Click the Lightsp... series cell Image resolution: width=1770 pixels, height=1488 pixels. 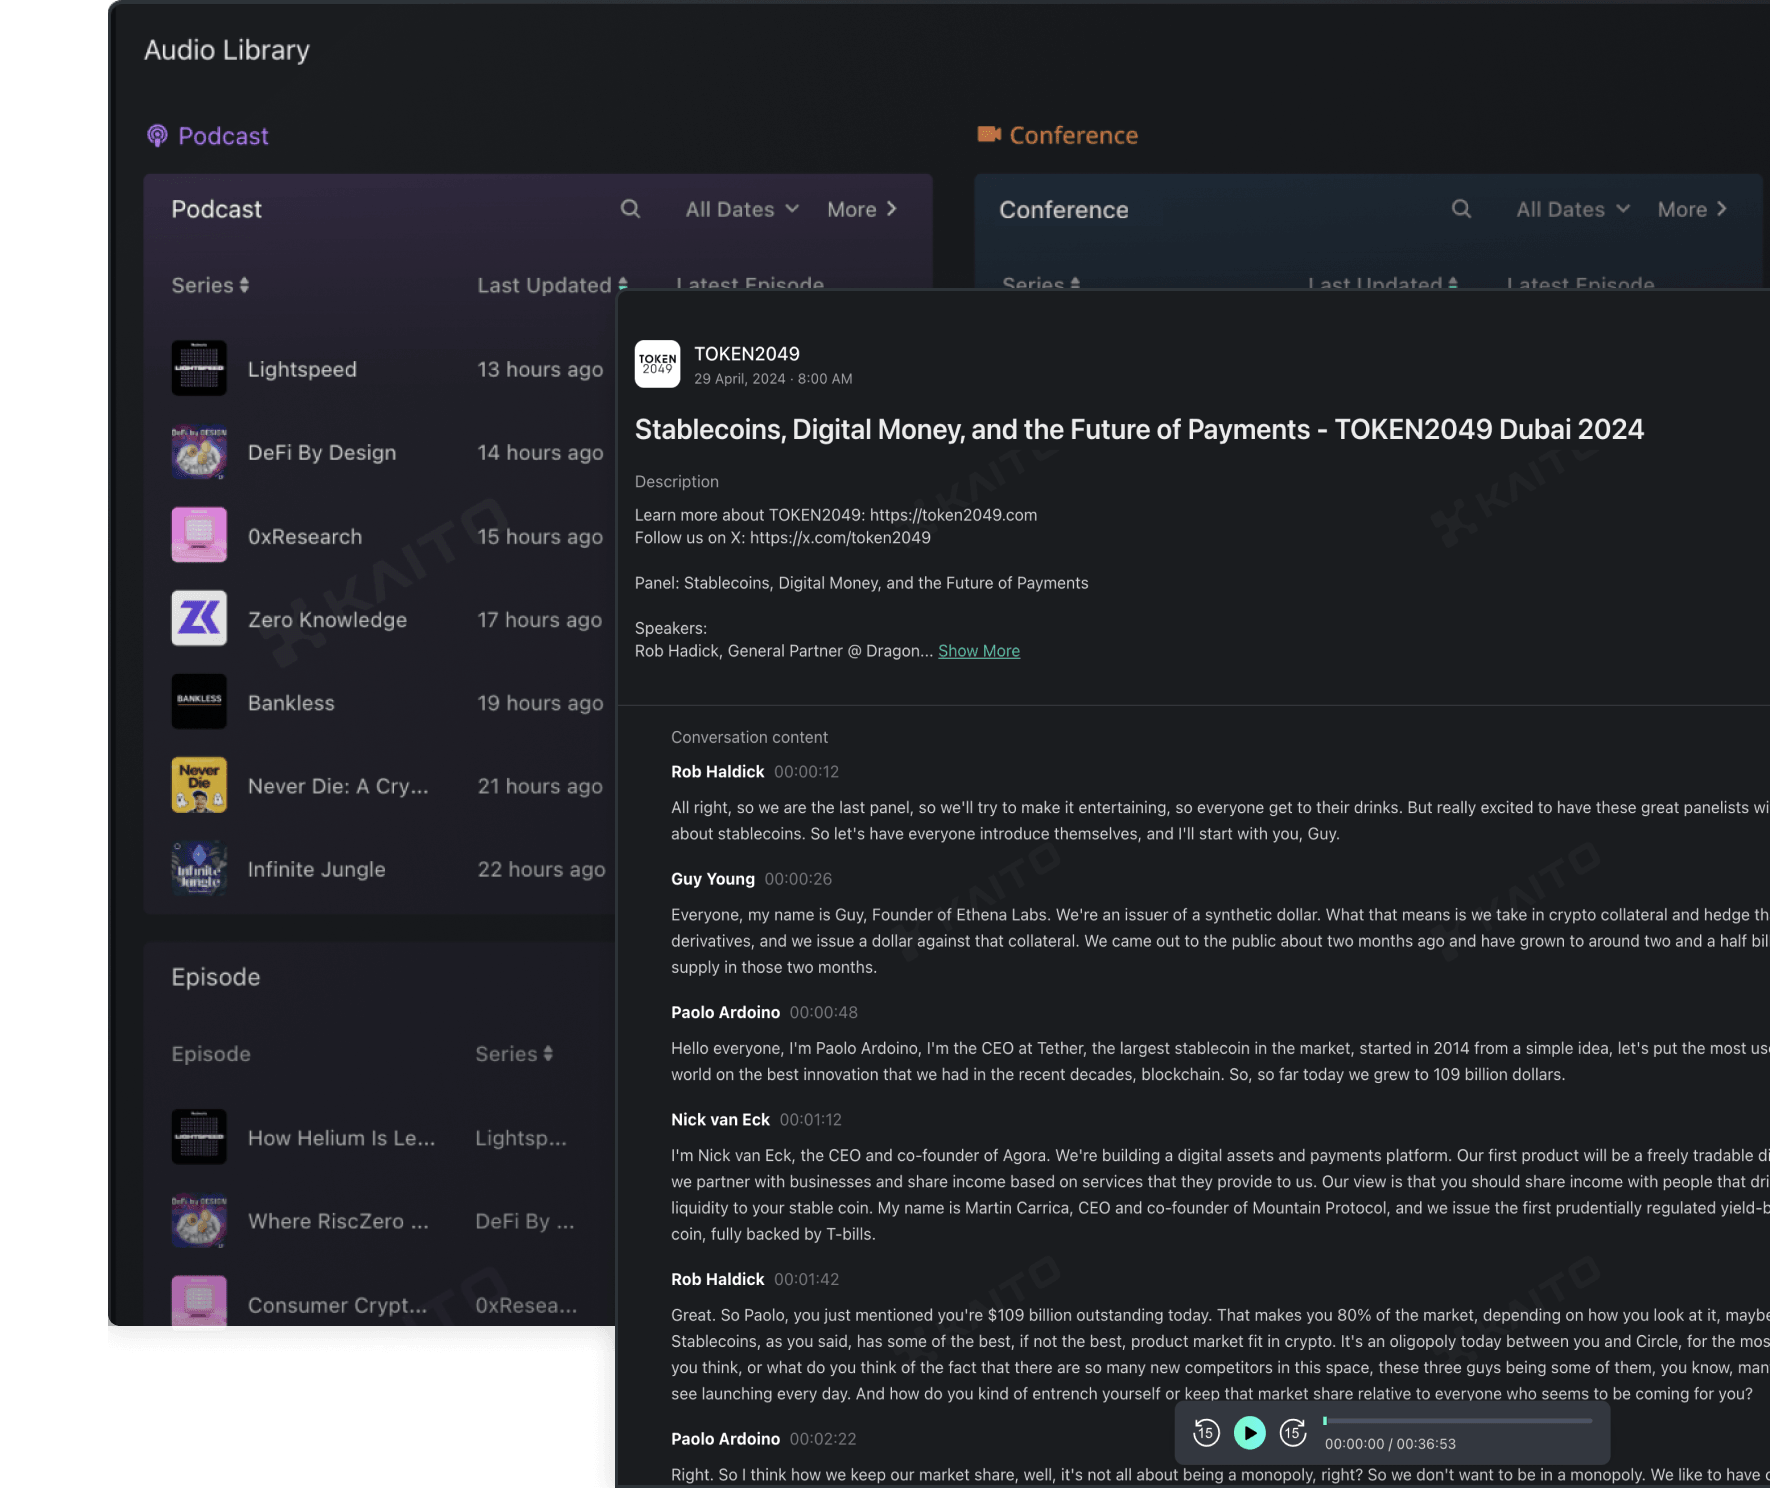[x=521, y=1138]
